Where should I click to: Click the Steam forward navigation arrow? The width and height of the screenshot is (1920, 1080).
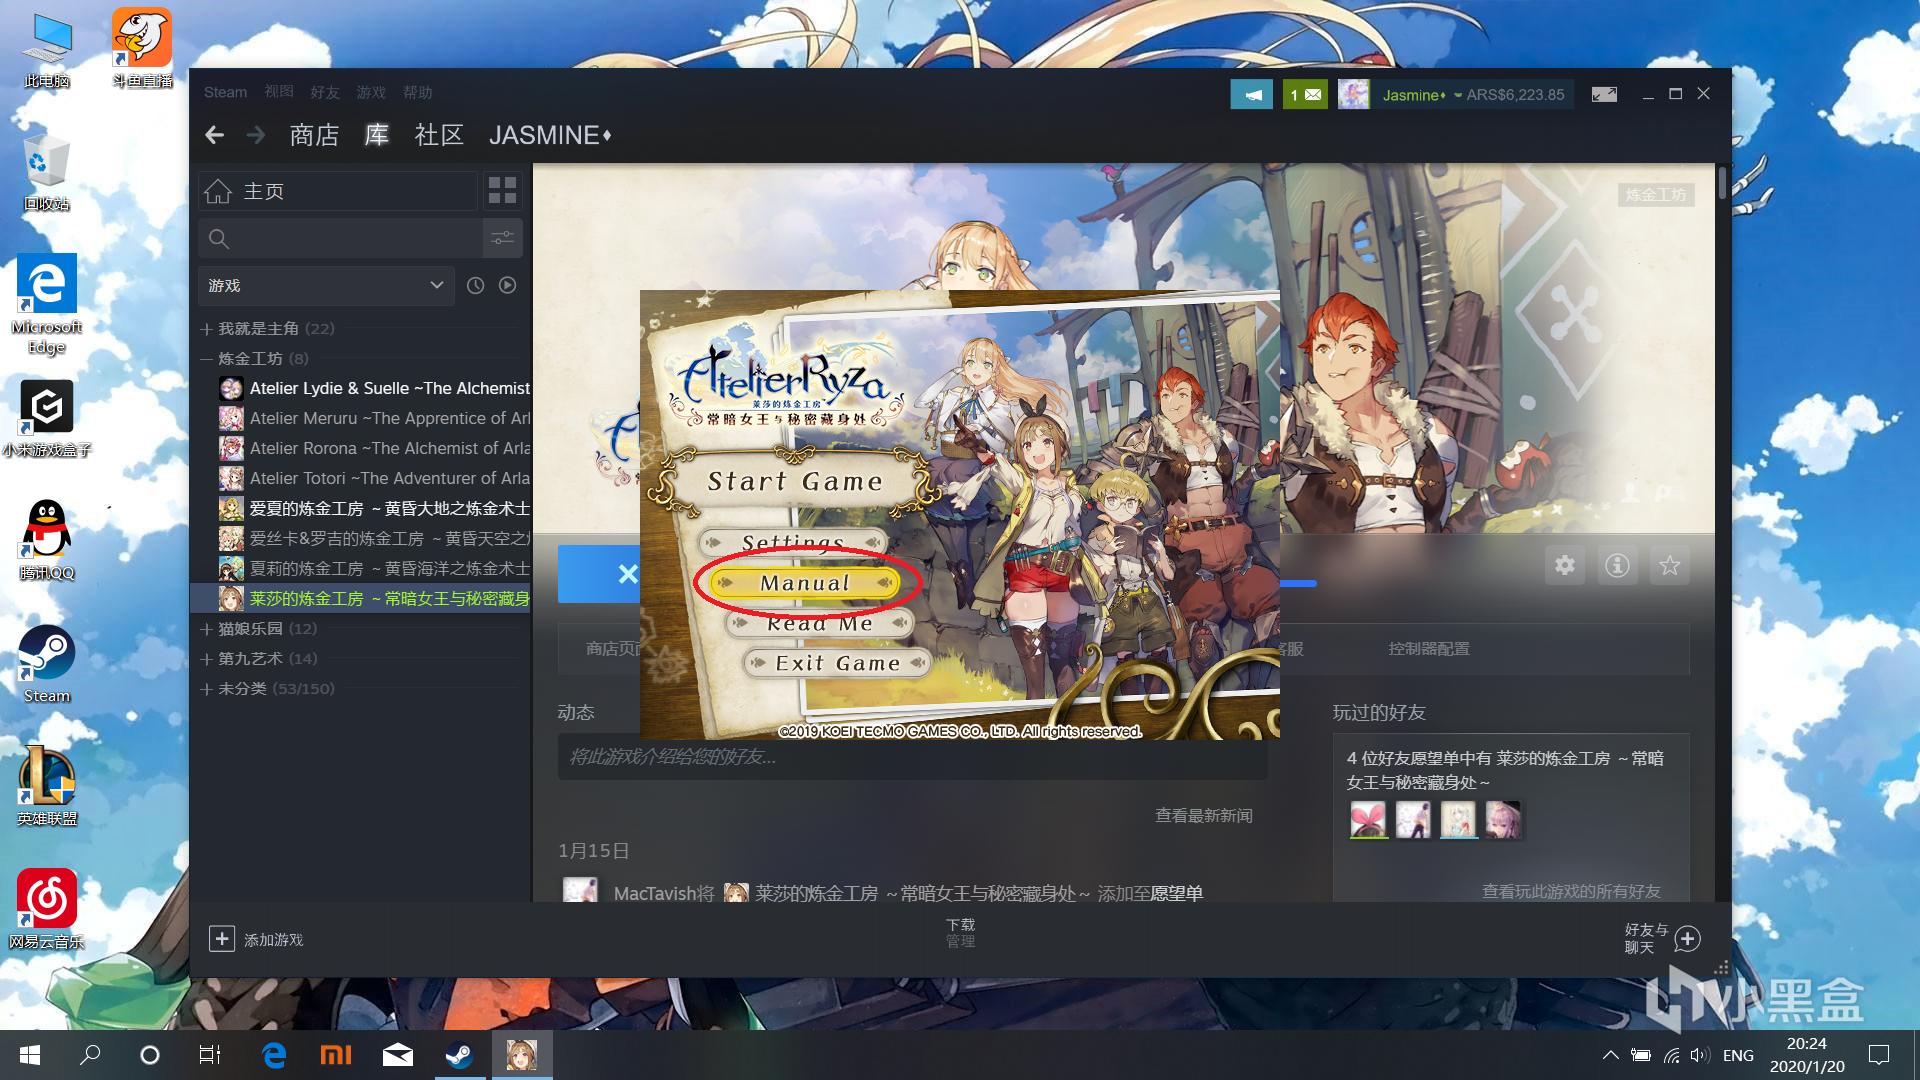point(256,135)
